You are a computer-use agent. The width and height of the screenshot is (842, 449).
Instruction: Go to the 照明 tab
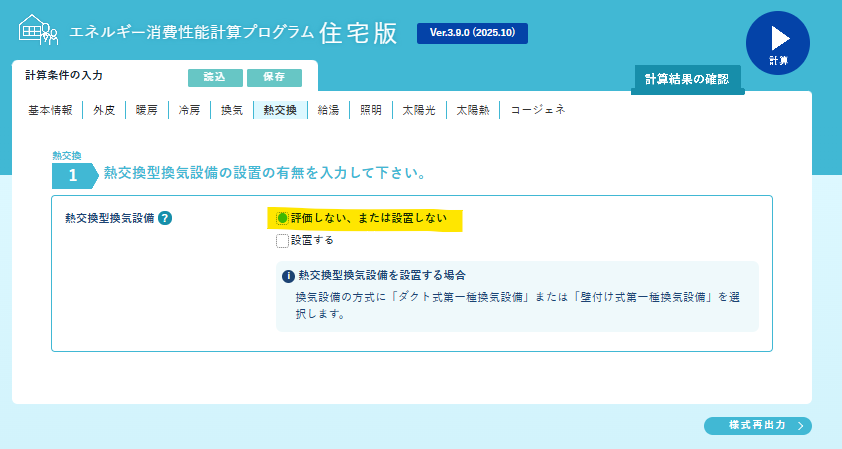point(370,110)
